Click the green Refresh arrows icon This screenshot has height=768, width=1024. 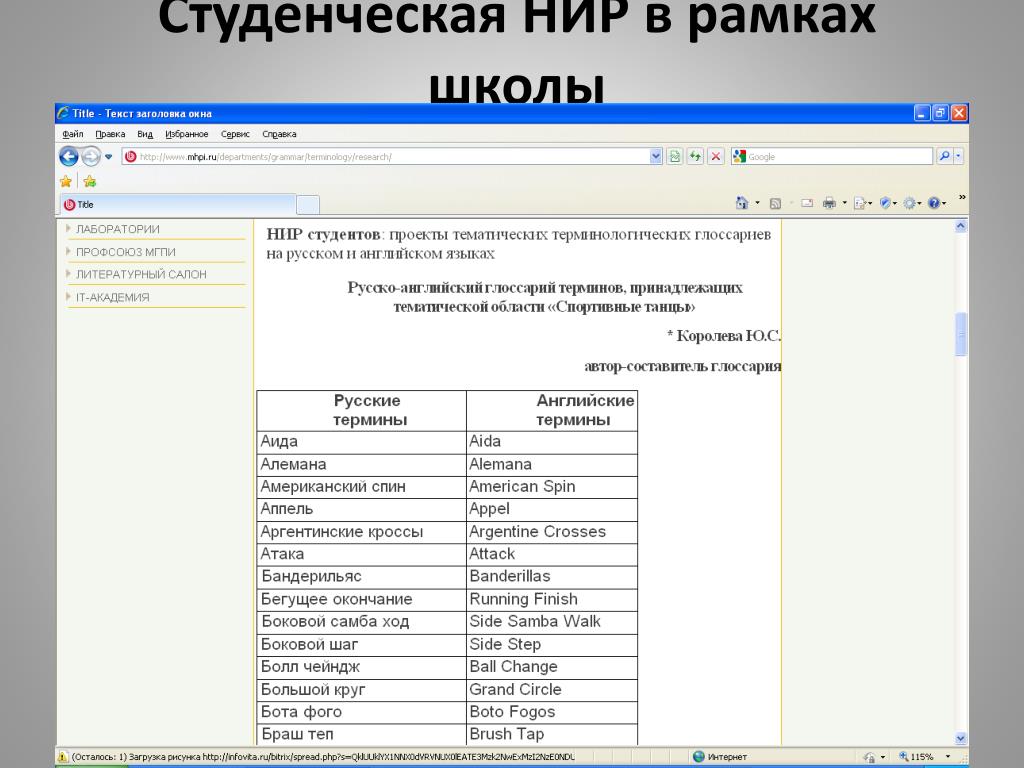[x=695, y=157]
